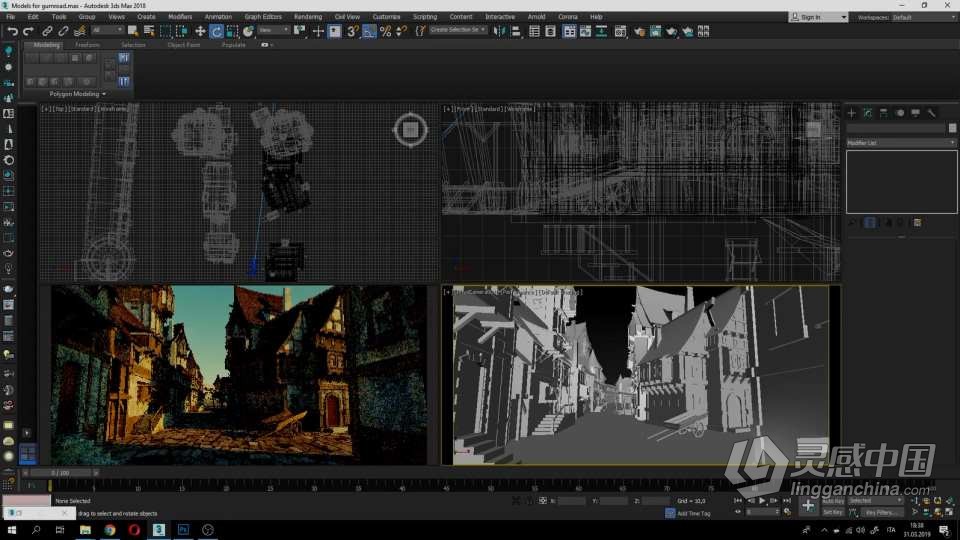Open the Sign In dropdown

(818, 17)
